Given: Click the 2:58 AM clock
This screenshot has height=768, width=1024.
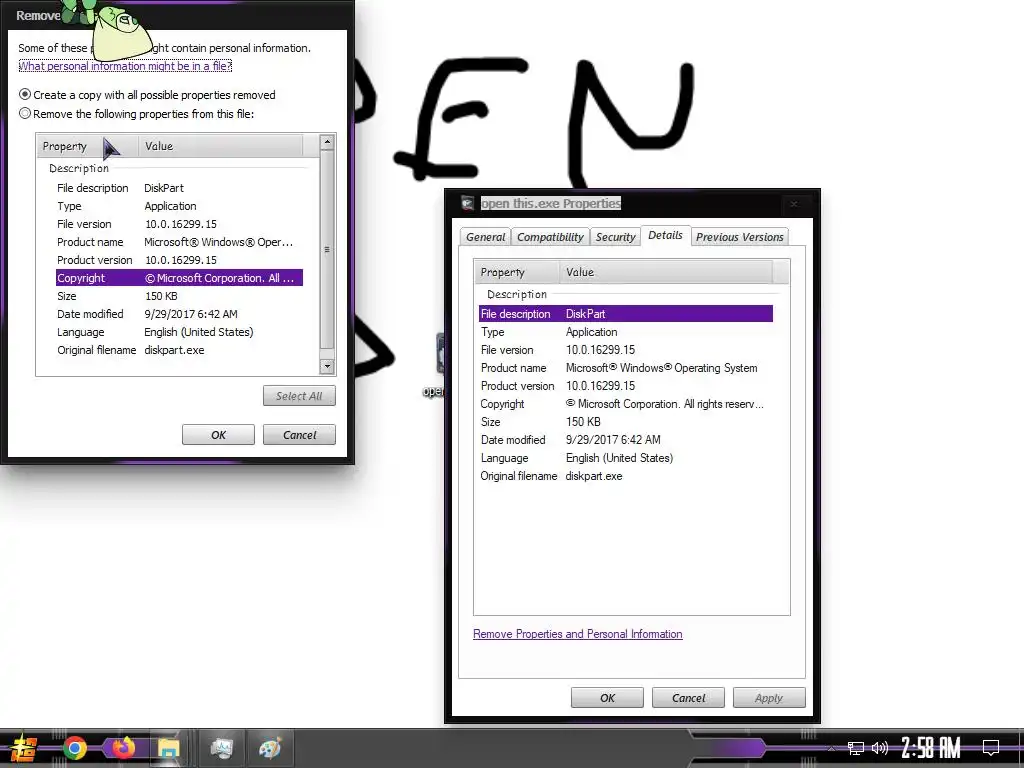Looking at the screenshot, I should pos(931,748).
